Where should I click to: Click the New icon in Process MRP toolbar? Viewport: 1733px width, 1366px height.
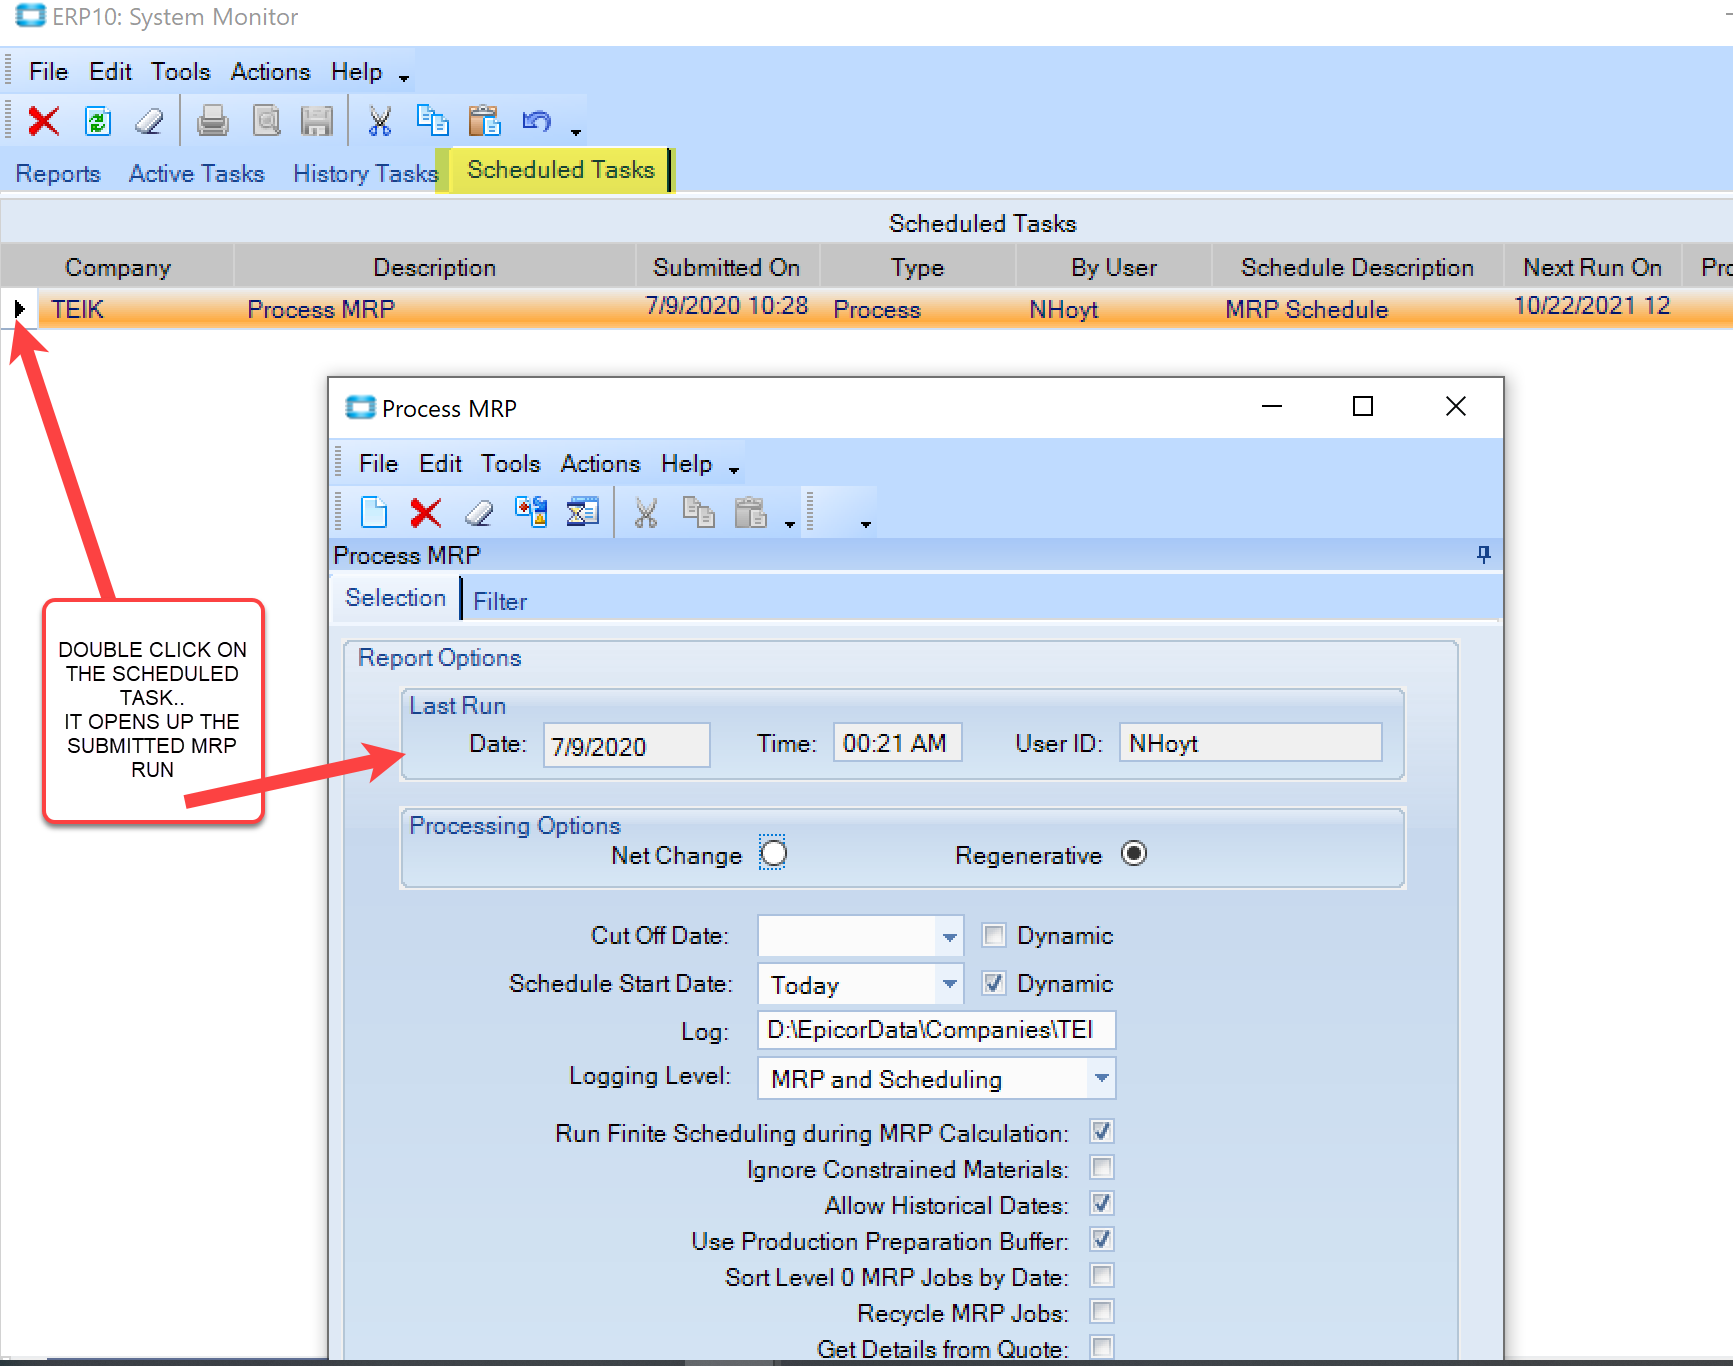coord(373,511)
